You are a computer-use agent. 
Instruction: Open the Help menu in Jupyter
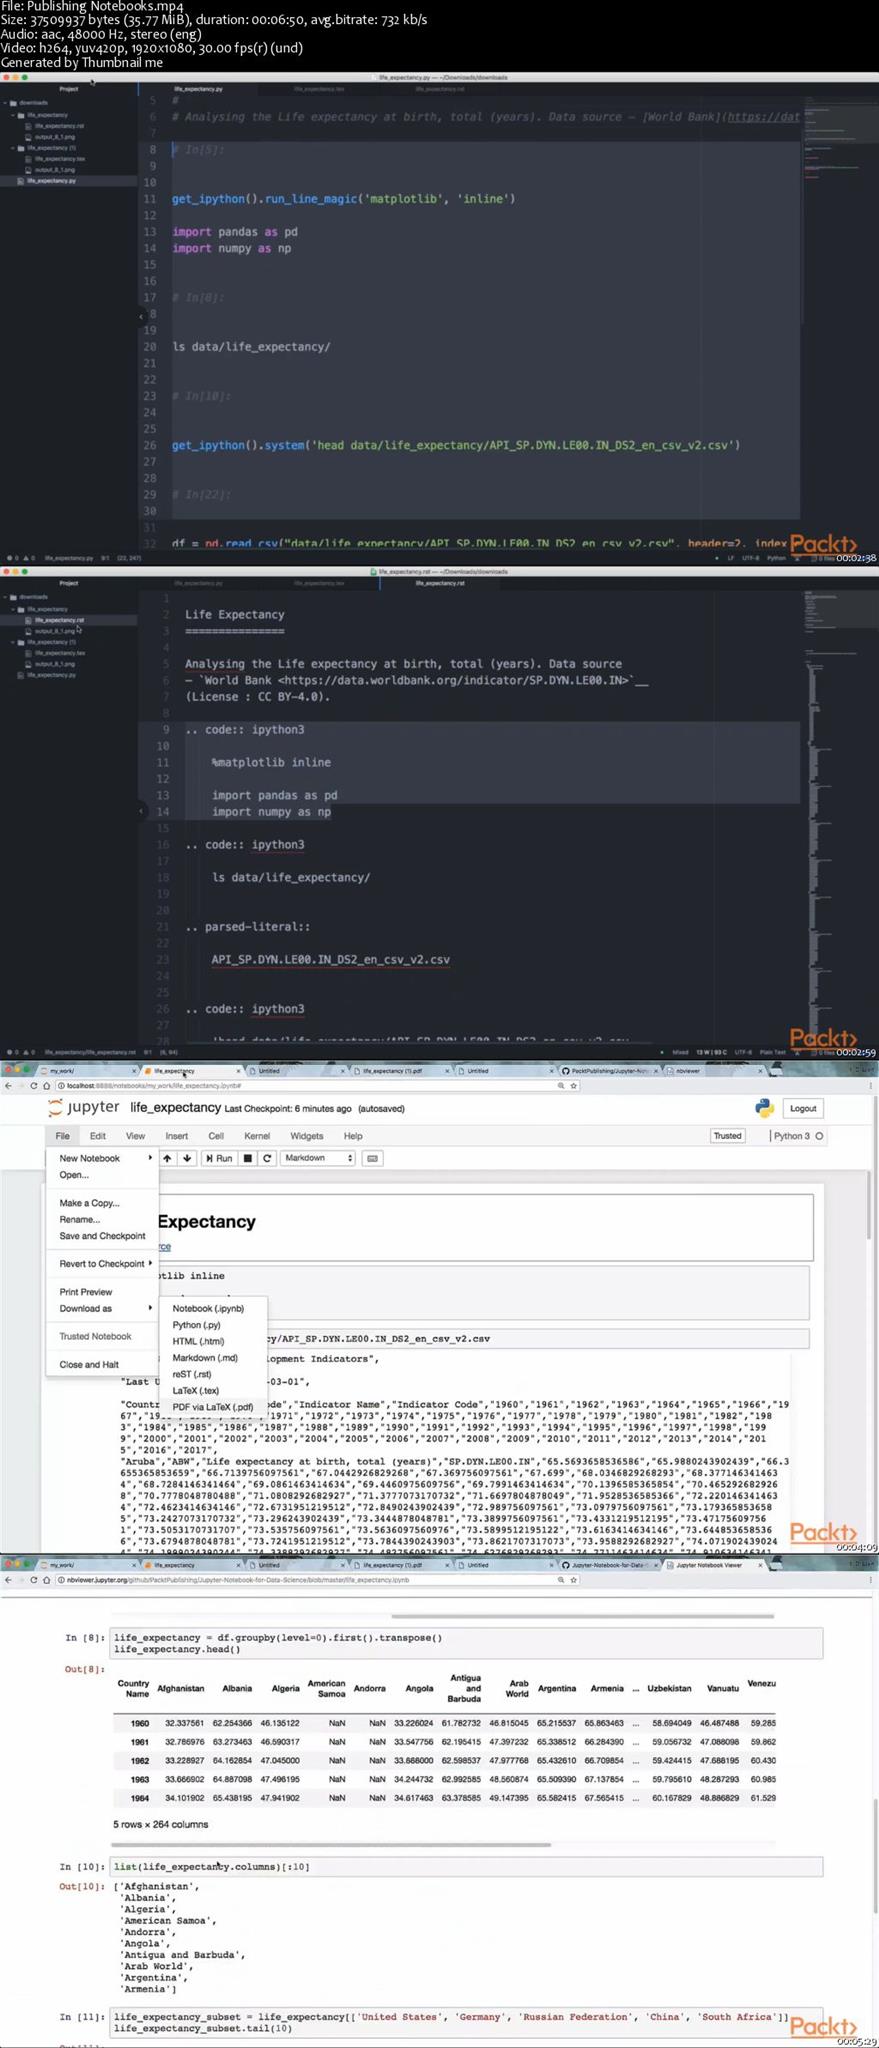point(353,1136)
